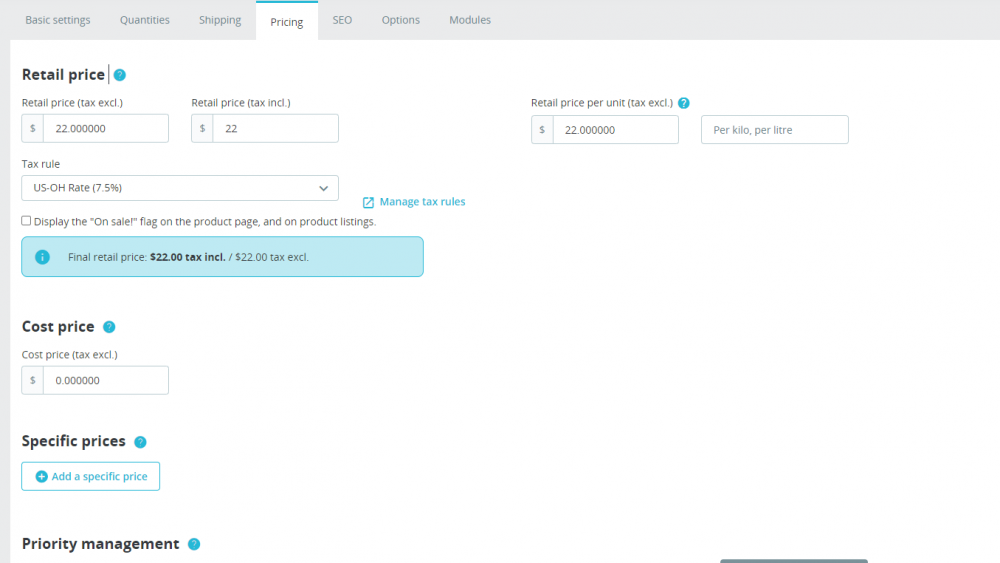Click the Add a specific price button
The image size is (1000, 563).
pos(91,476)
